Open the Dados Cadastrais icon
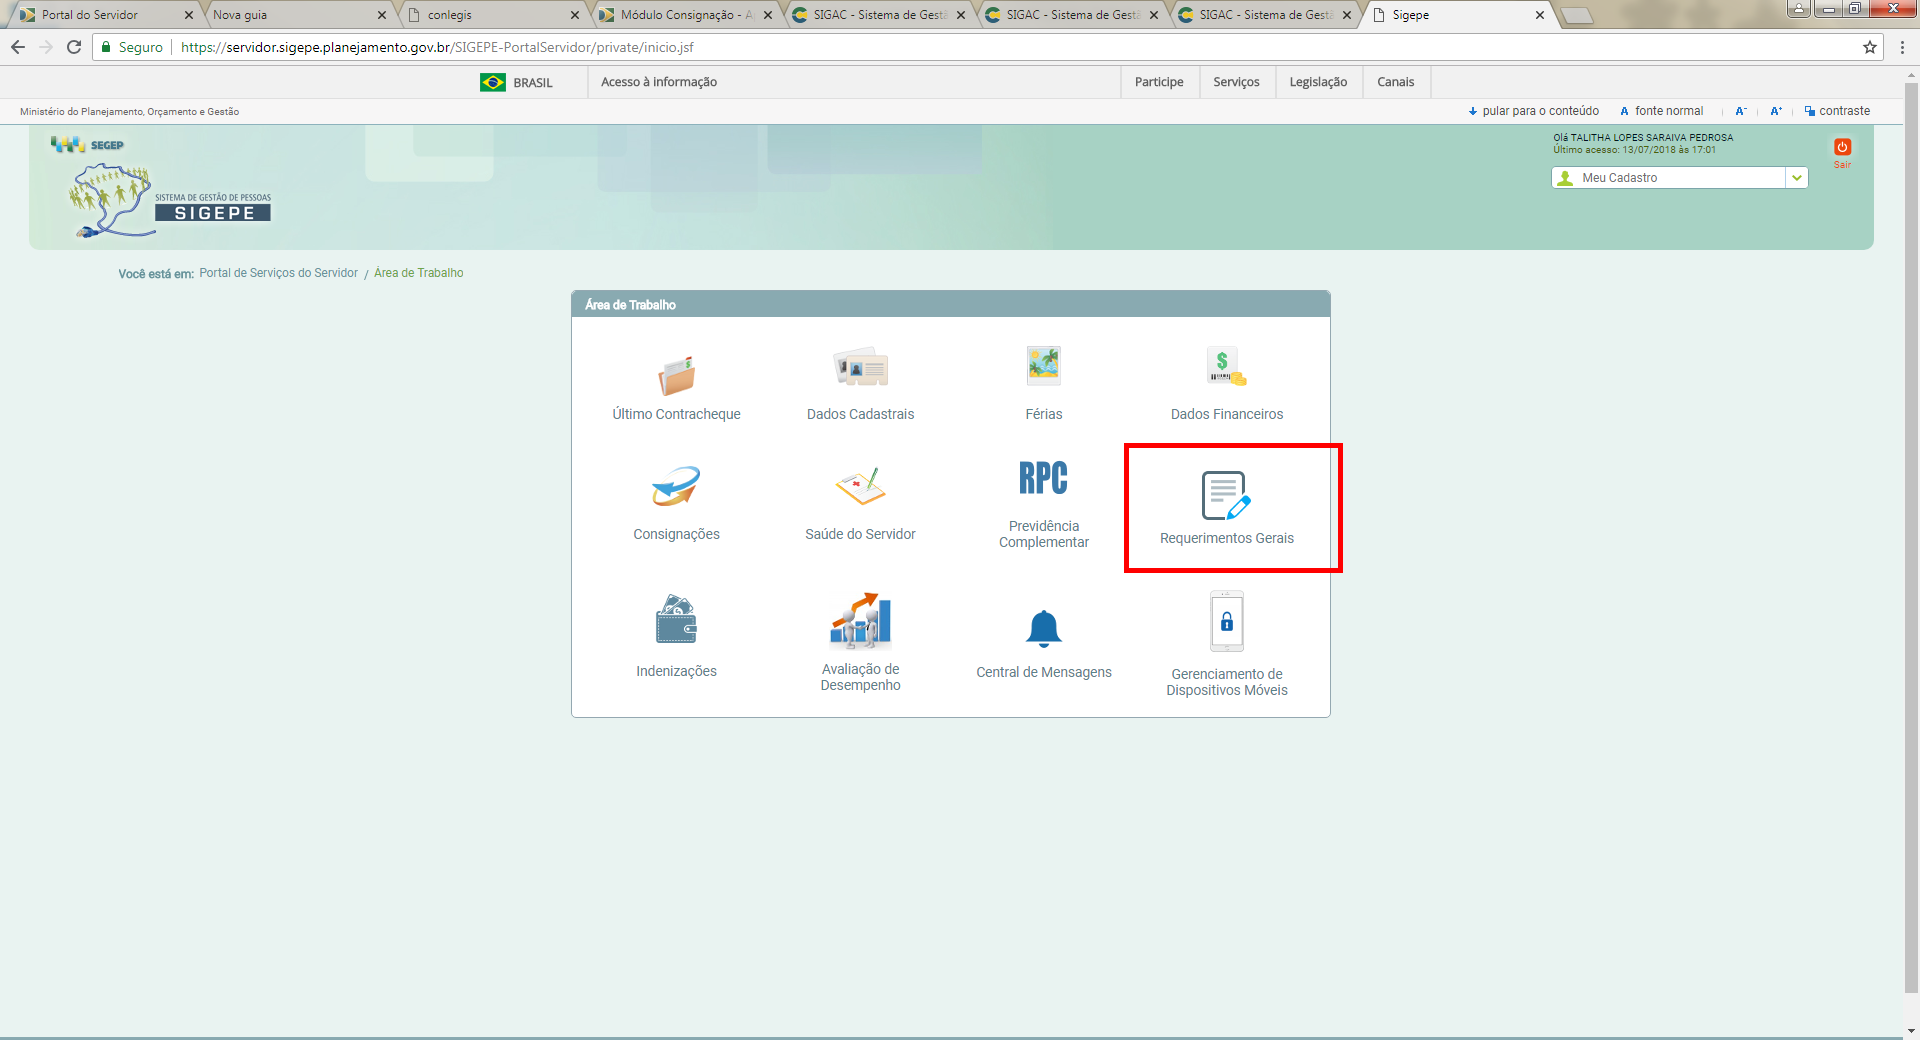1920x1040 pixels. click(860, 368)
